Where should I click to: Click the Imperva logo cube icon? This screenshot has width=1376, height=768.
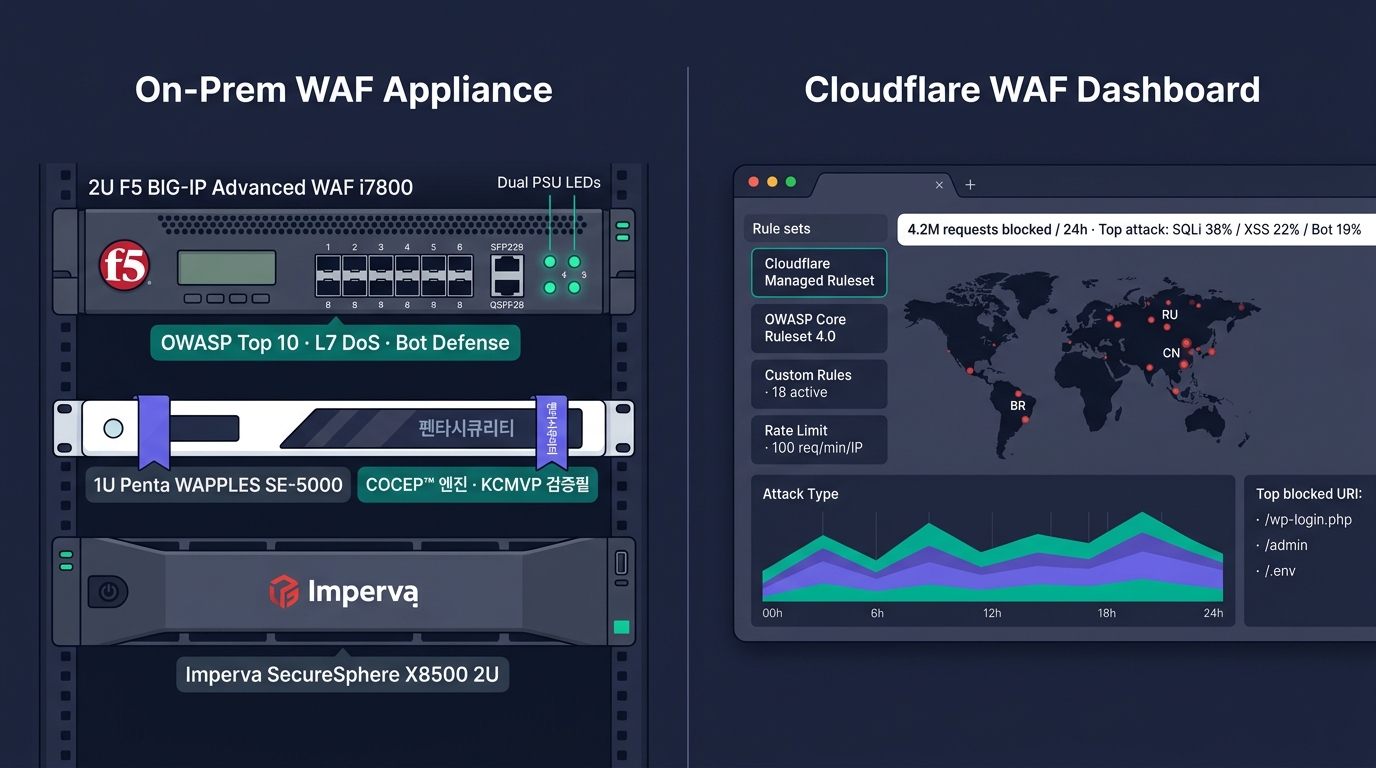click(x=284, y=591)
